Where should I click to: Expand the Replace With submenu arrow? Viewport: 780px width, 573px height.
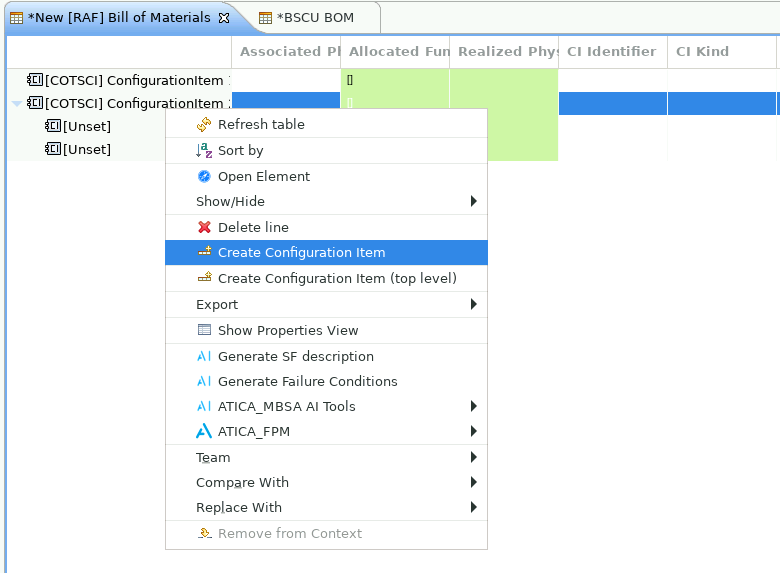(x=474, y=507)
